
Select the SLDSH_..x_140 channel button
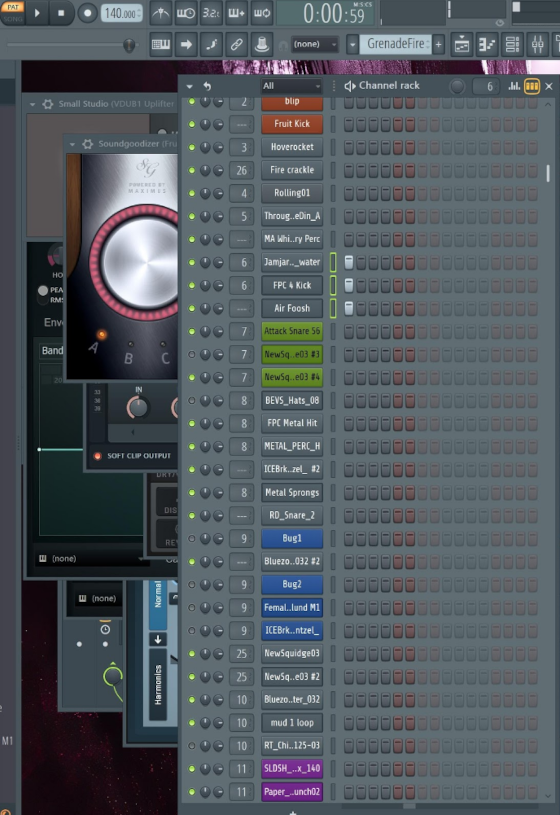point(292,768)
